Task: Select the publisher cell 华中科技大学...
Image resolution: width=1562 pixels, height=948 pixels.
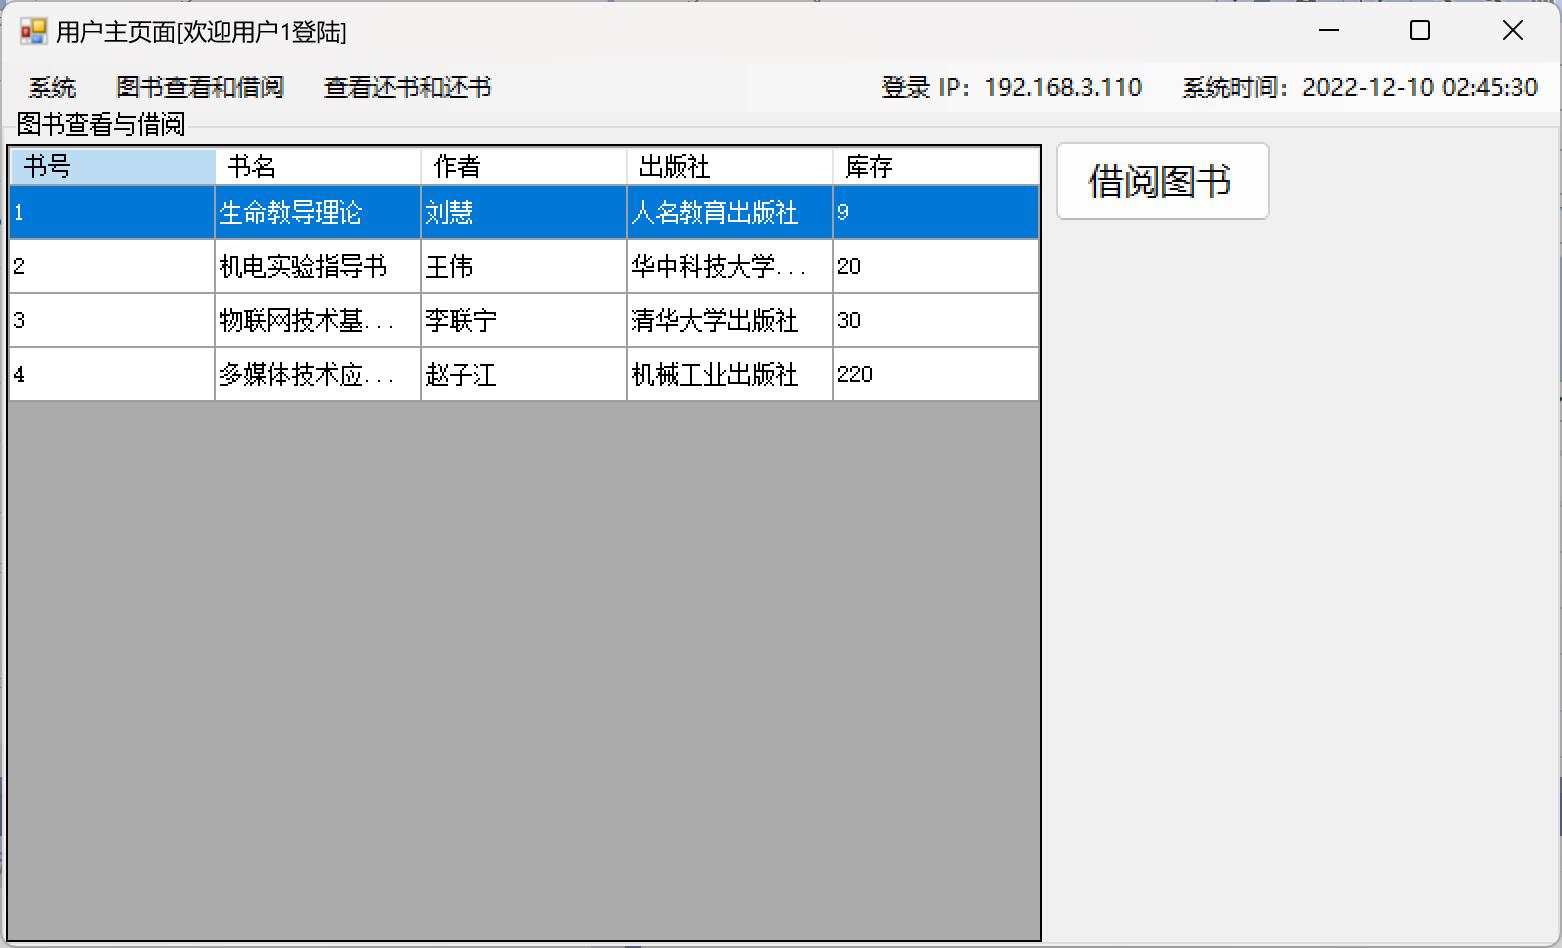Action: [730, 266]
